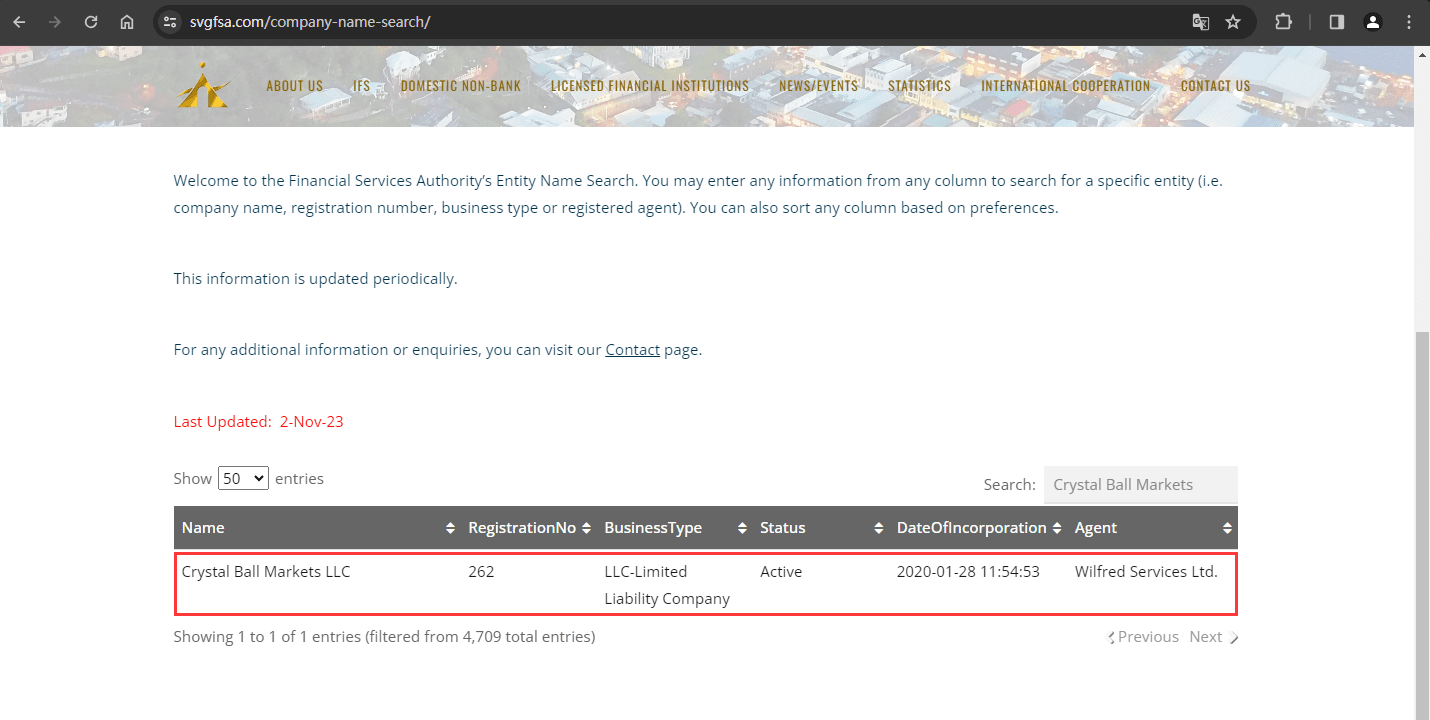The height and width of the screenshot is (720, 1430).
Task: Click the address bar URL
Action: pyautogui.click(x=310, y=22)
